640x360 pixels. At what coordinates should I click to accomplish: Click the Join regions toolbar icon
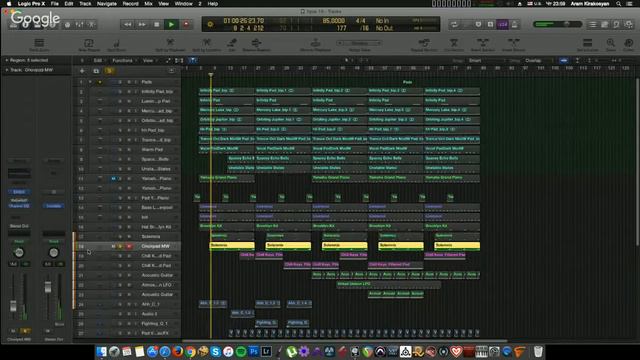tap(232, 44)
